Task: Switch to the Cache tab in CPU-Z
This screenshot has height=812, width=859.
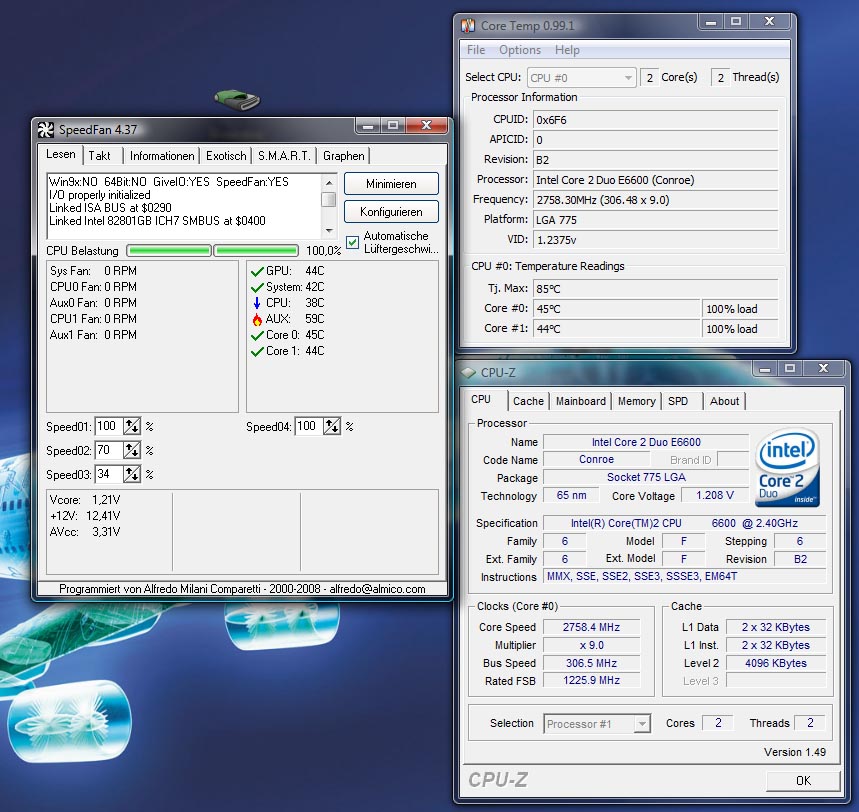Action: click(x=528, y=401)
